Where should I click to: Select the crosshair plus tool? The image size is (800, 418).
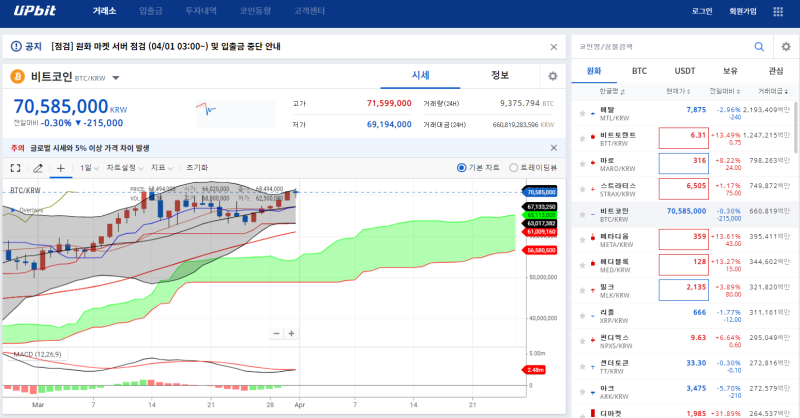[60, 168]
